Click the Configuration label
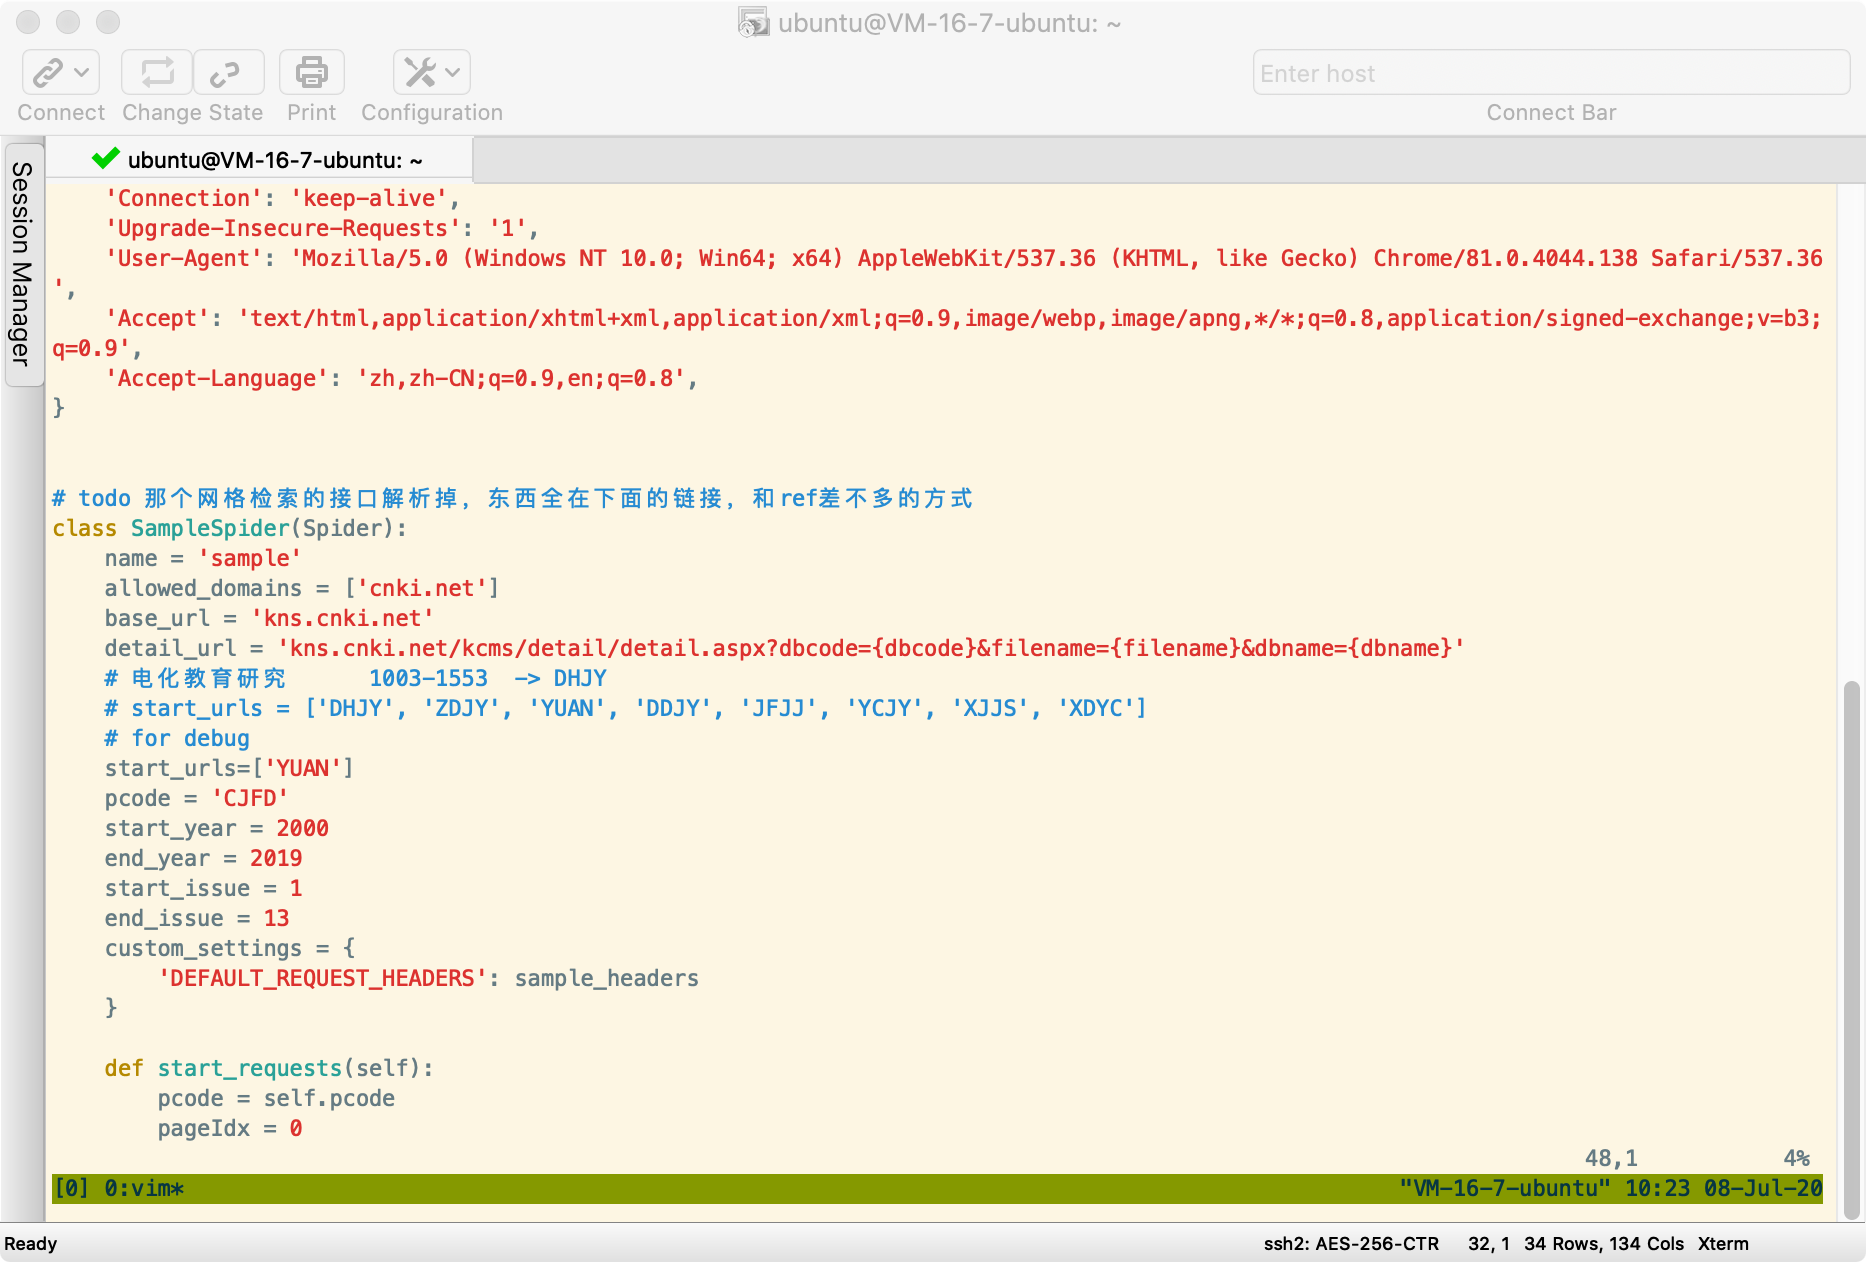 (432, 113)
